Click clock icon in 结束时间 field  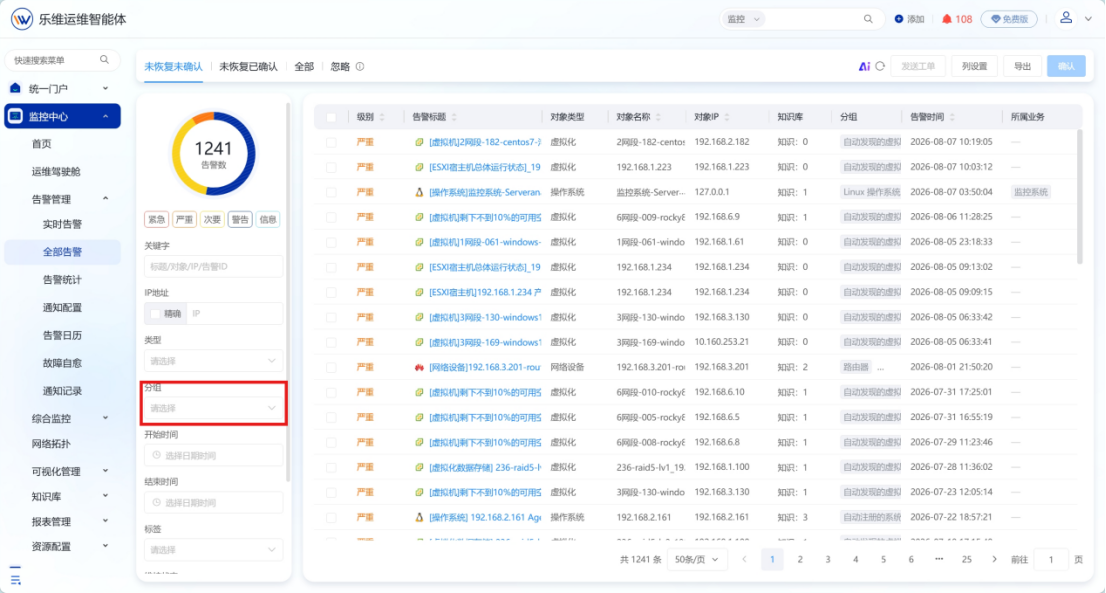click(157, 503)
